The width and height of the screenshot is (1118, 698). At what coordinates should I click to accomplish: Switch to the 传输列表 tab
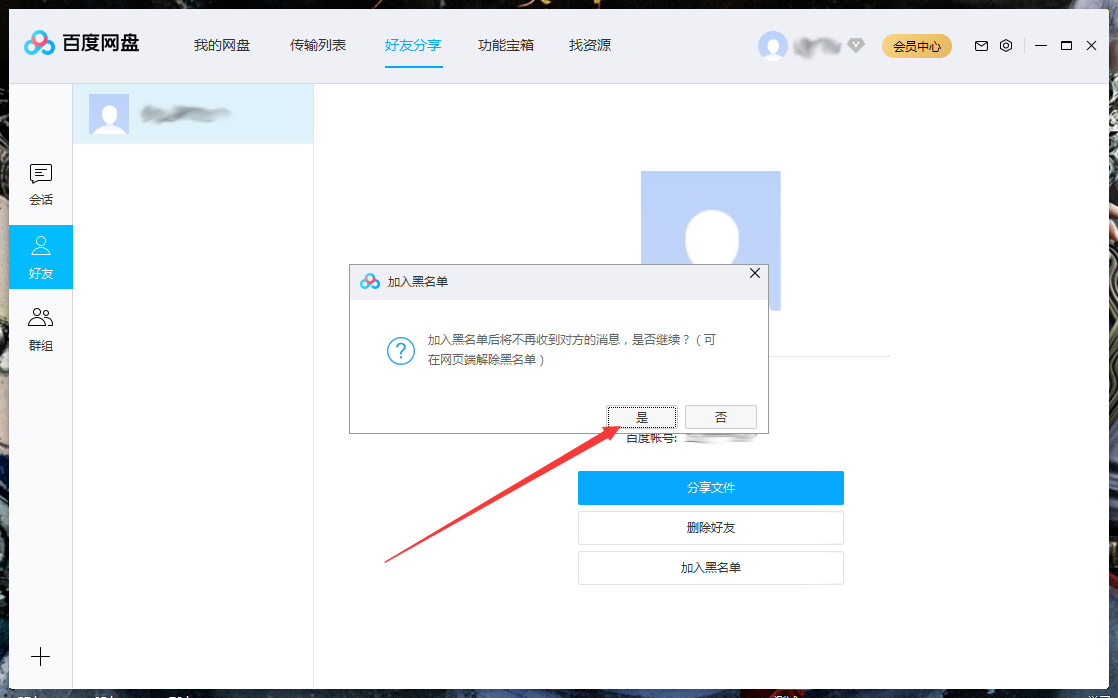click(318, 45)
